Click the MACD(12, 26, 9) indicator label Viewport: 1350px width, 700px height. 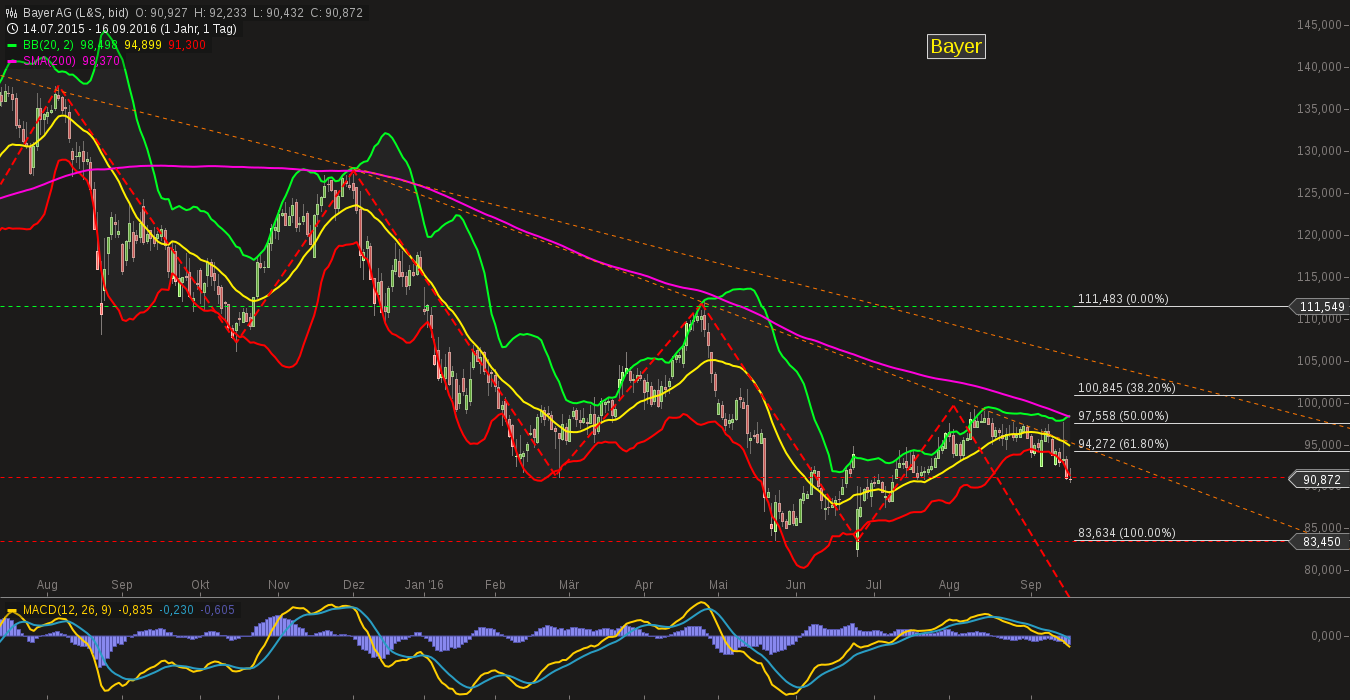(x=67, y=610)
